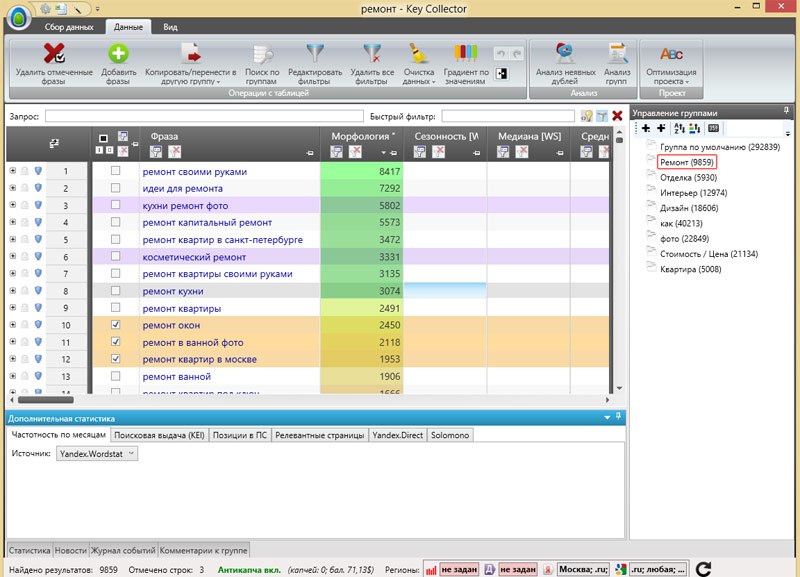The height and width of the screenshot is (577, 800).
Task: Select the Отделка (5930) group
Action: [688, 178]
